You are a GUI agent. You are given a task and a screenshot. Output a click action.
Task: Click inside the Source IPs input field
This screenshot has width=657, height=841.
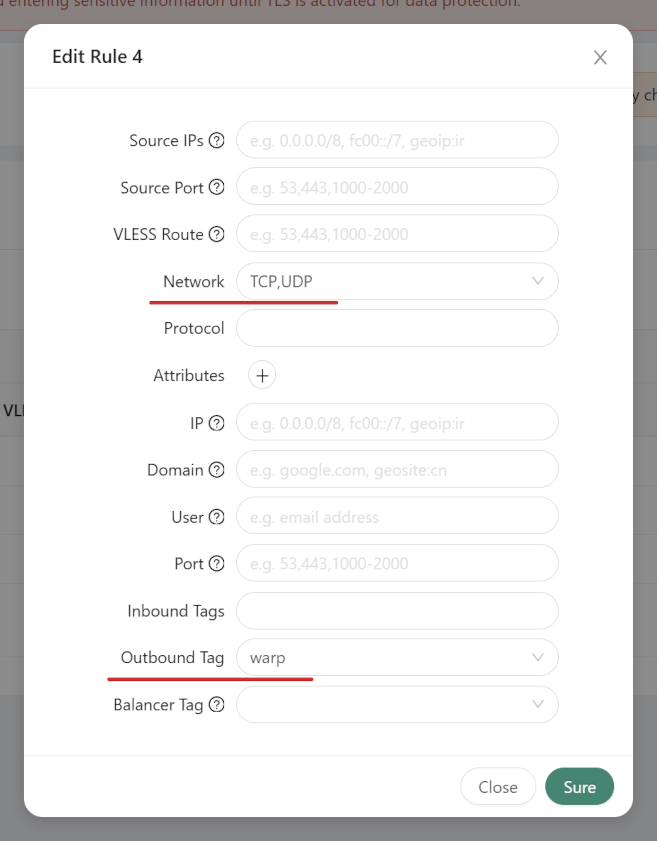click(x=397, y=140)
